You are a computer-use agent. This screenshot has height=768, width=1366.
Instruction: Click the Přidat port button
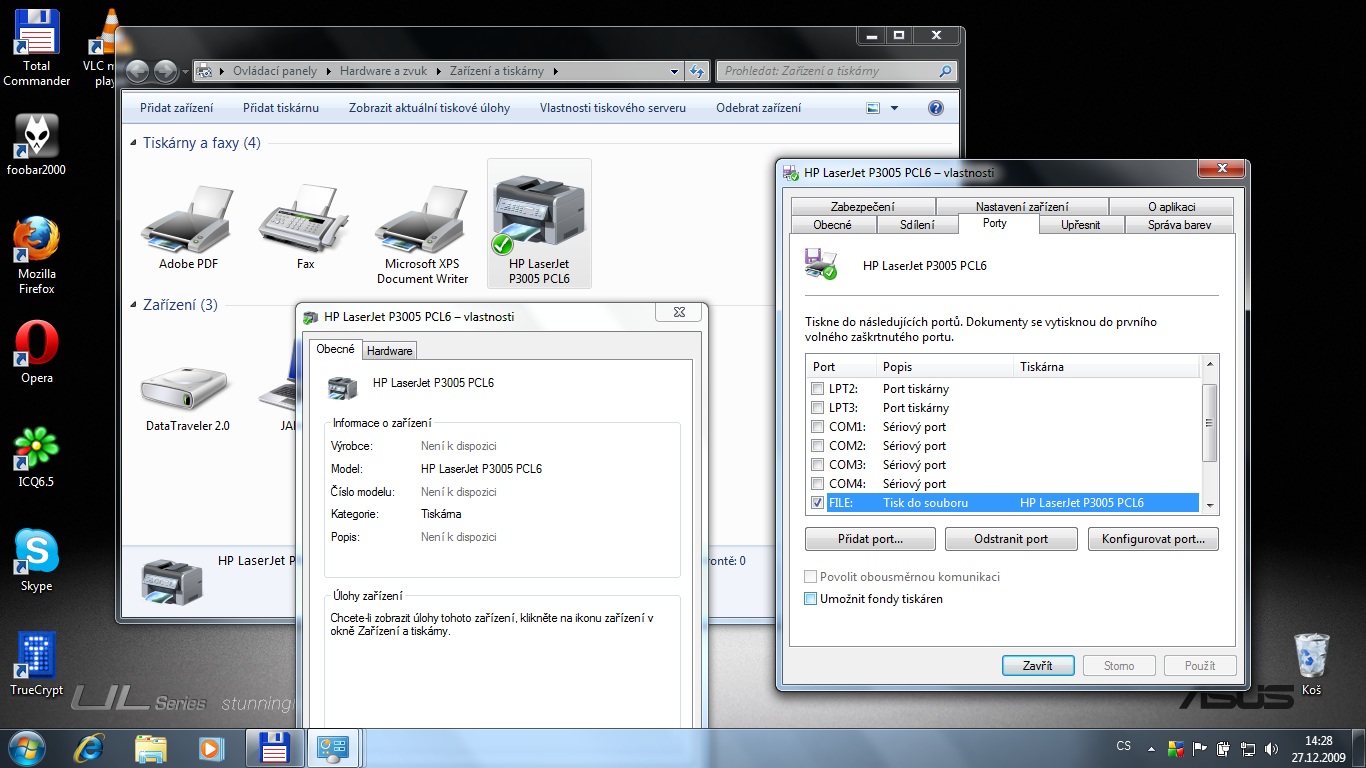point(870,539)
